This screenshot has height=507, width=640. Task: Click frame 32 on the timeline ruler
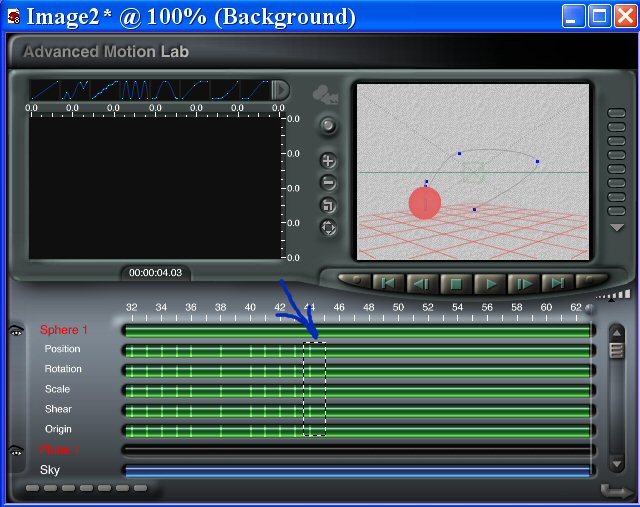[131, 307]
